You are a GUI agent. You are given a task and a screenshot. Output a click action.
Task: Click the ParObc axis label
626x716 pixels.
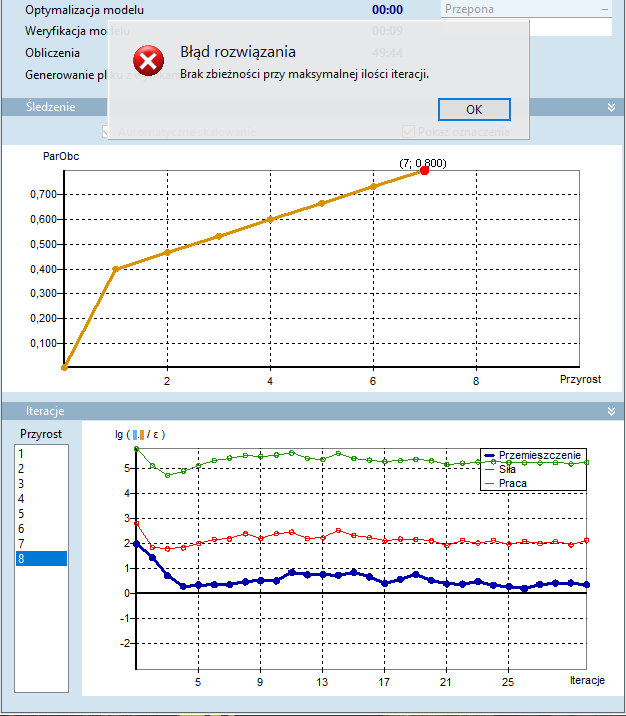click(61, 156)
